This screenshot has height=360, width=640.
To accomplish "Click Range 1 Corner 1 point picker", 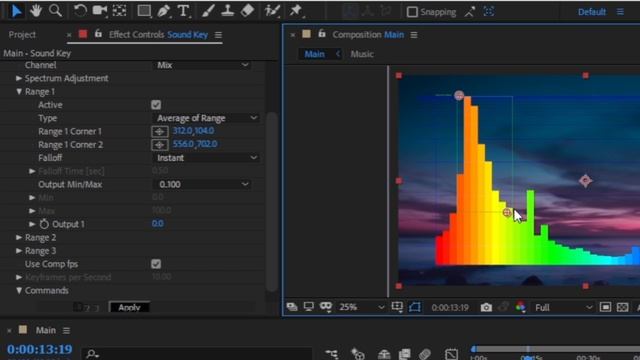I will pyautogui.click(x=160, y=131).
